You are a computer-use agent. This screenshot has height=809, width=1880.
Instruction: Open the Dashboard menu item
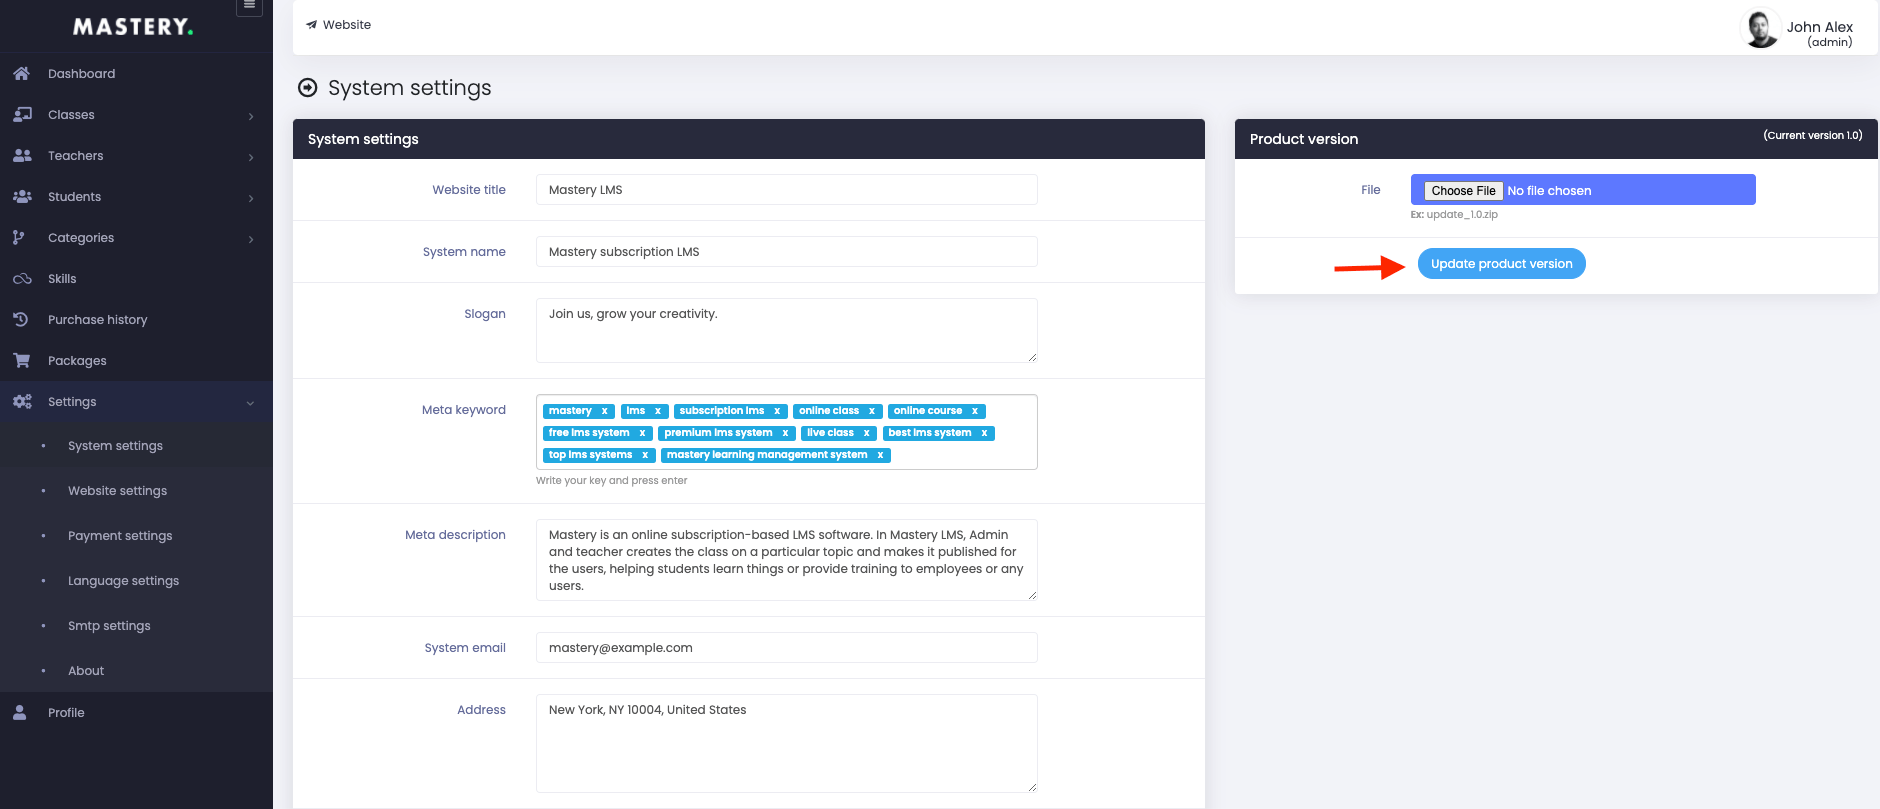point(136,73)
